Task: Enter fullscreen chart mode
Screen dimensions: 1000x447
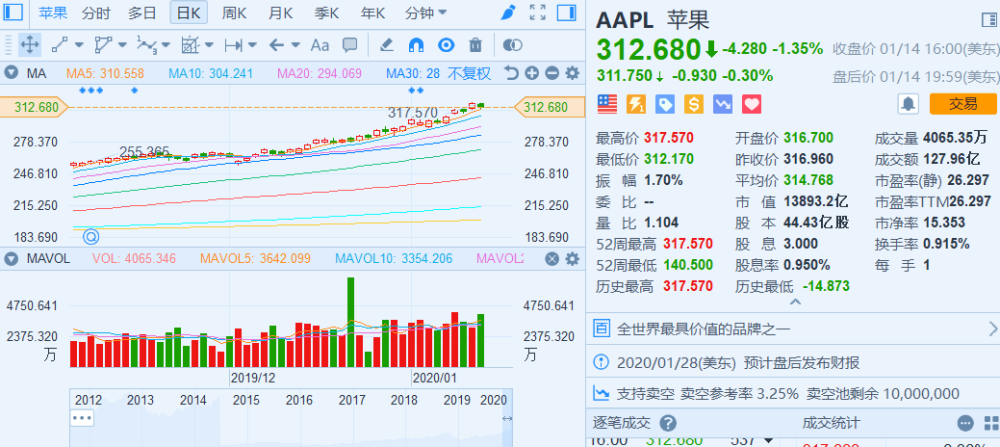Action: (x=538, y=12)
